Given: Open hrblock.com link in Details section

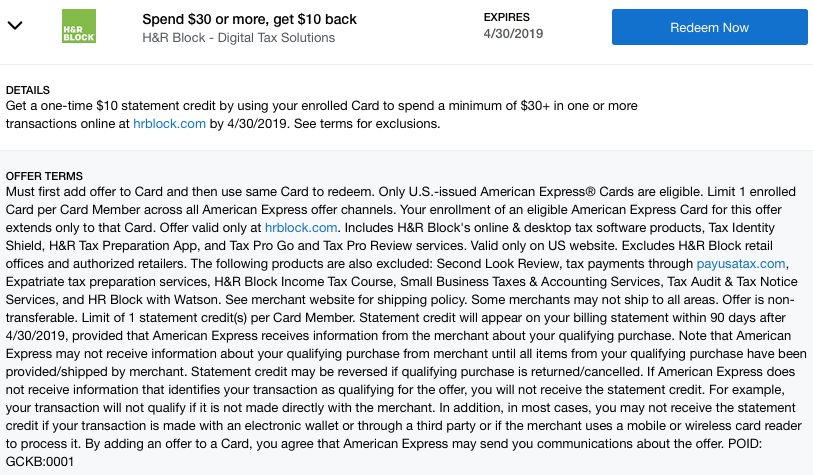Looking at the screenshot, I should [169, 124].
